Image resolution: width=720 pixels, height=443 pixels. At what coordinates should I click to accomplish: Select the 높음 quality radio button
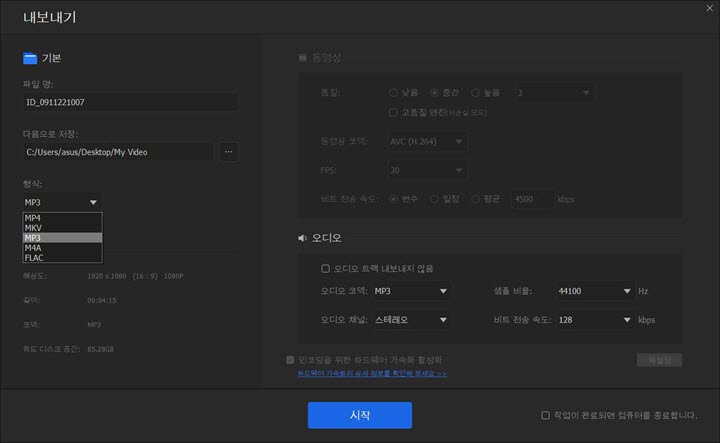476,93
